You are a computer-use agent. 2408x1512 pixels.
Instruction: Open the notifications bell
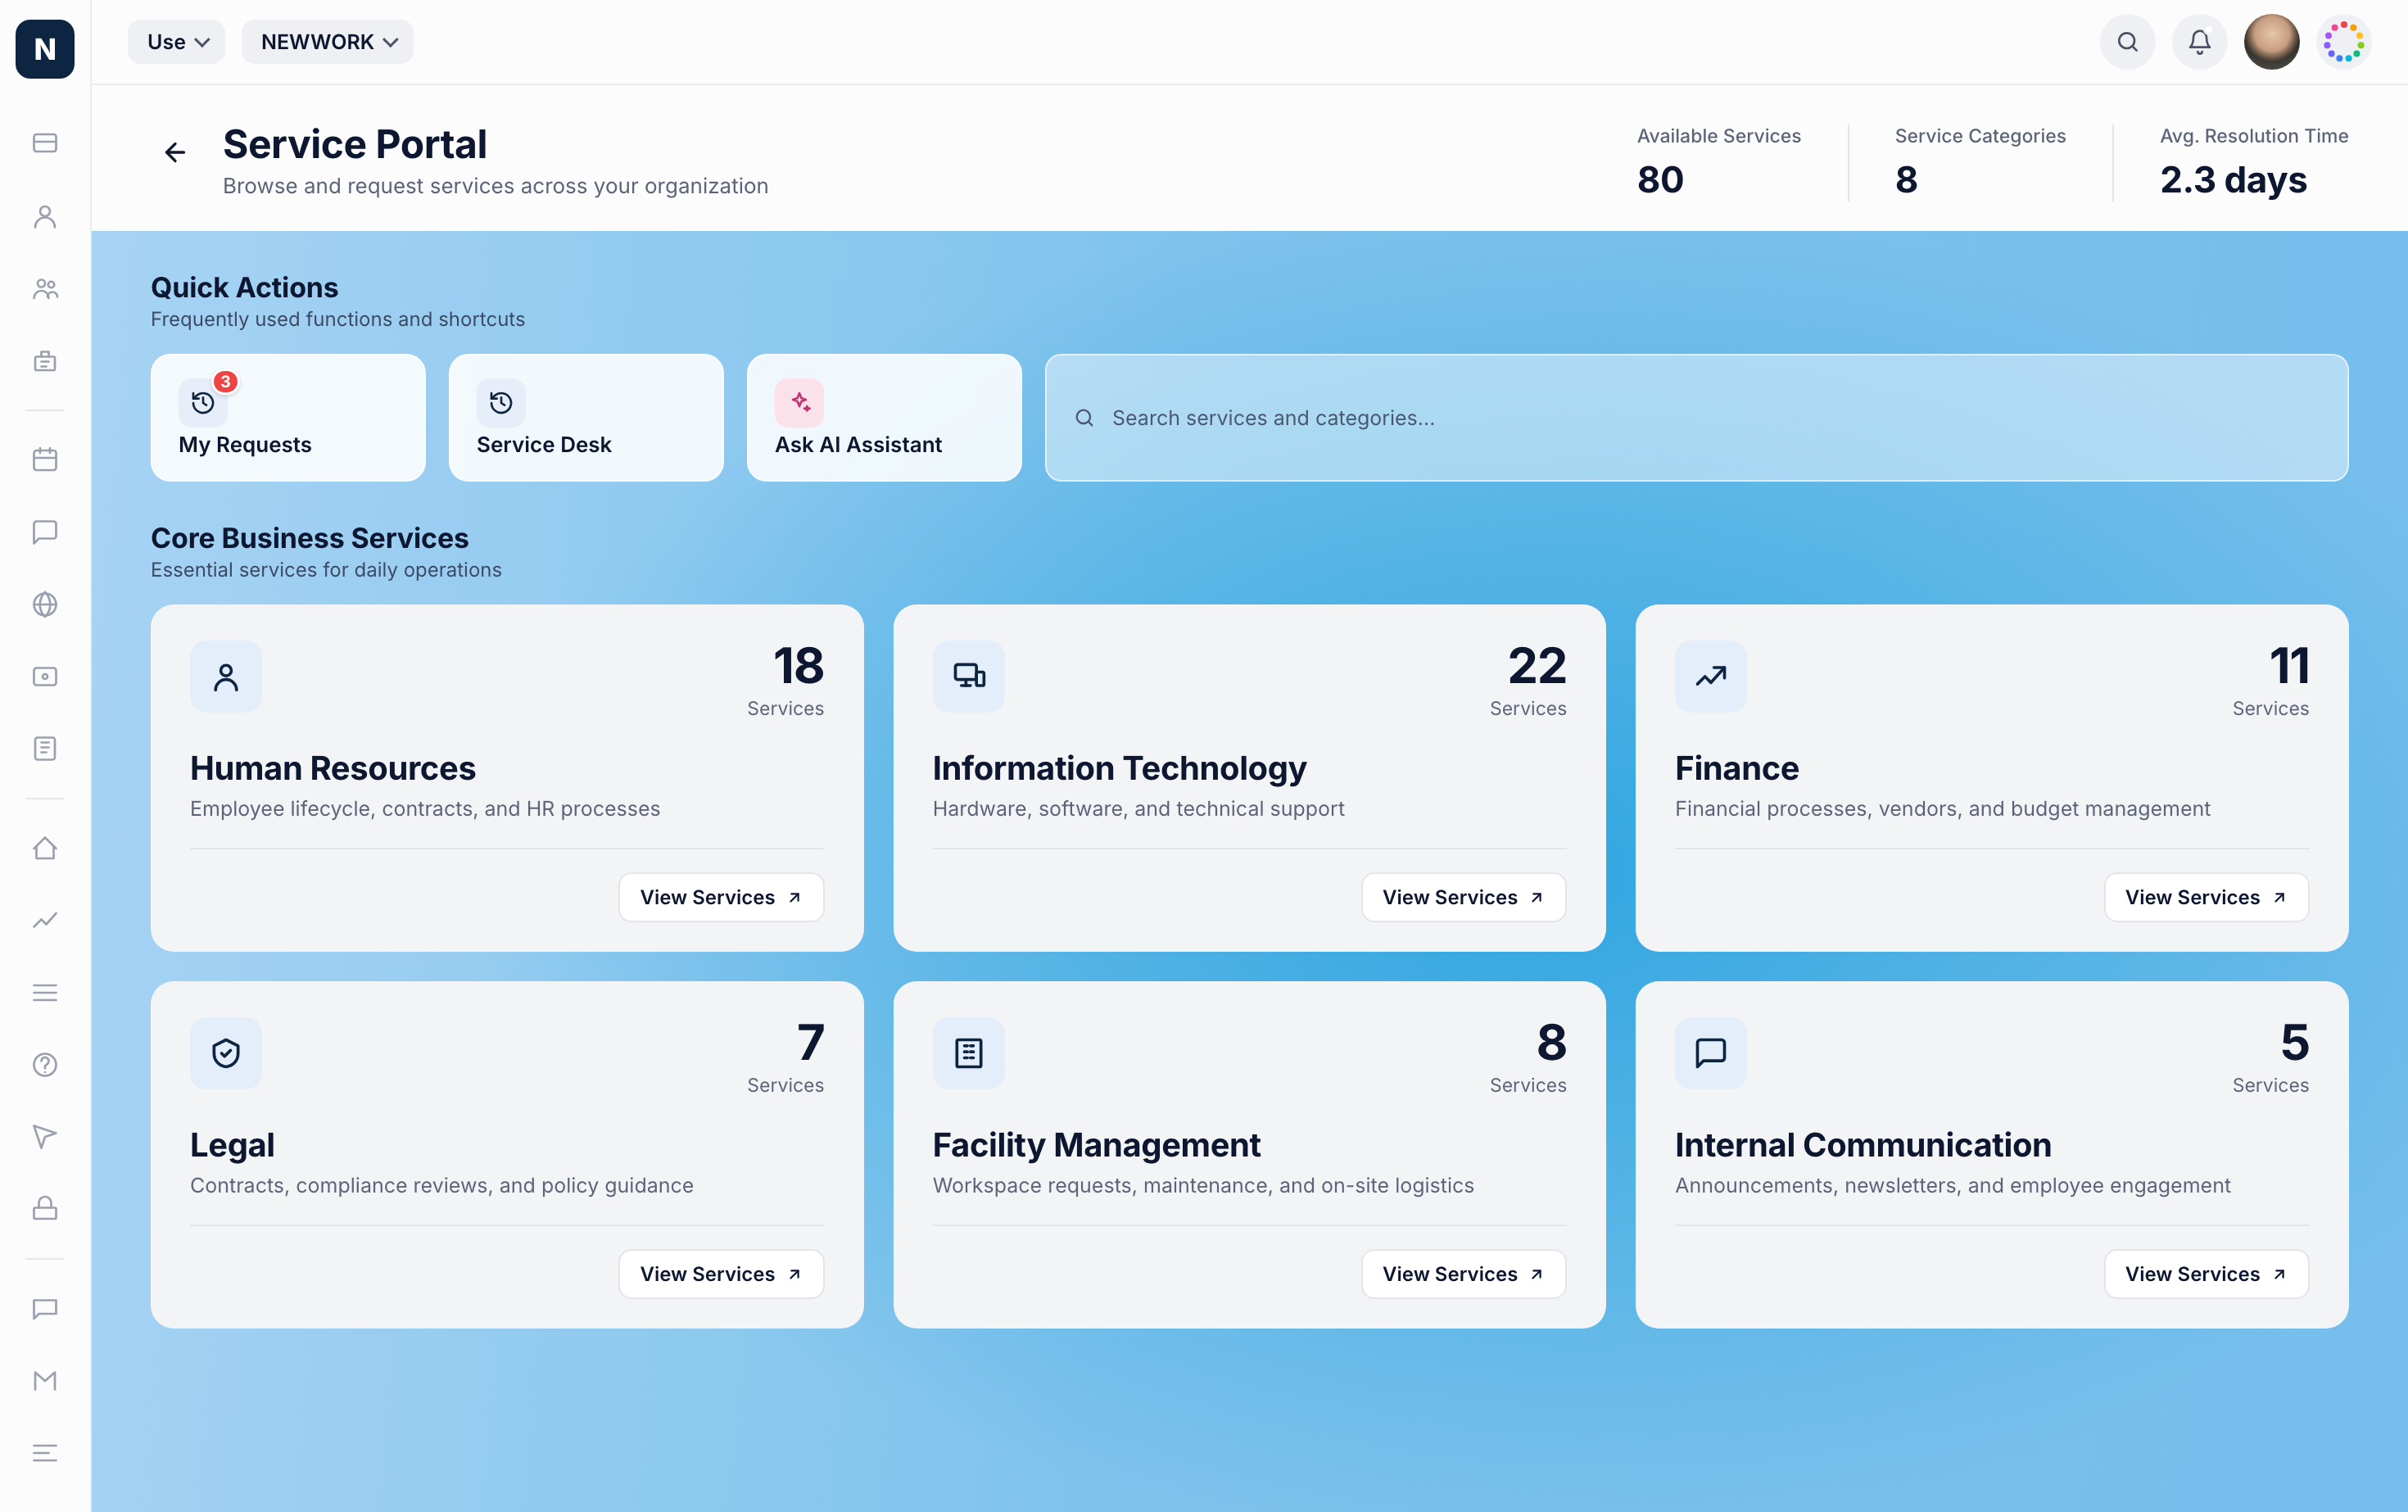point(2199,42)
